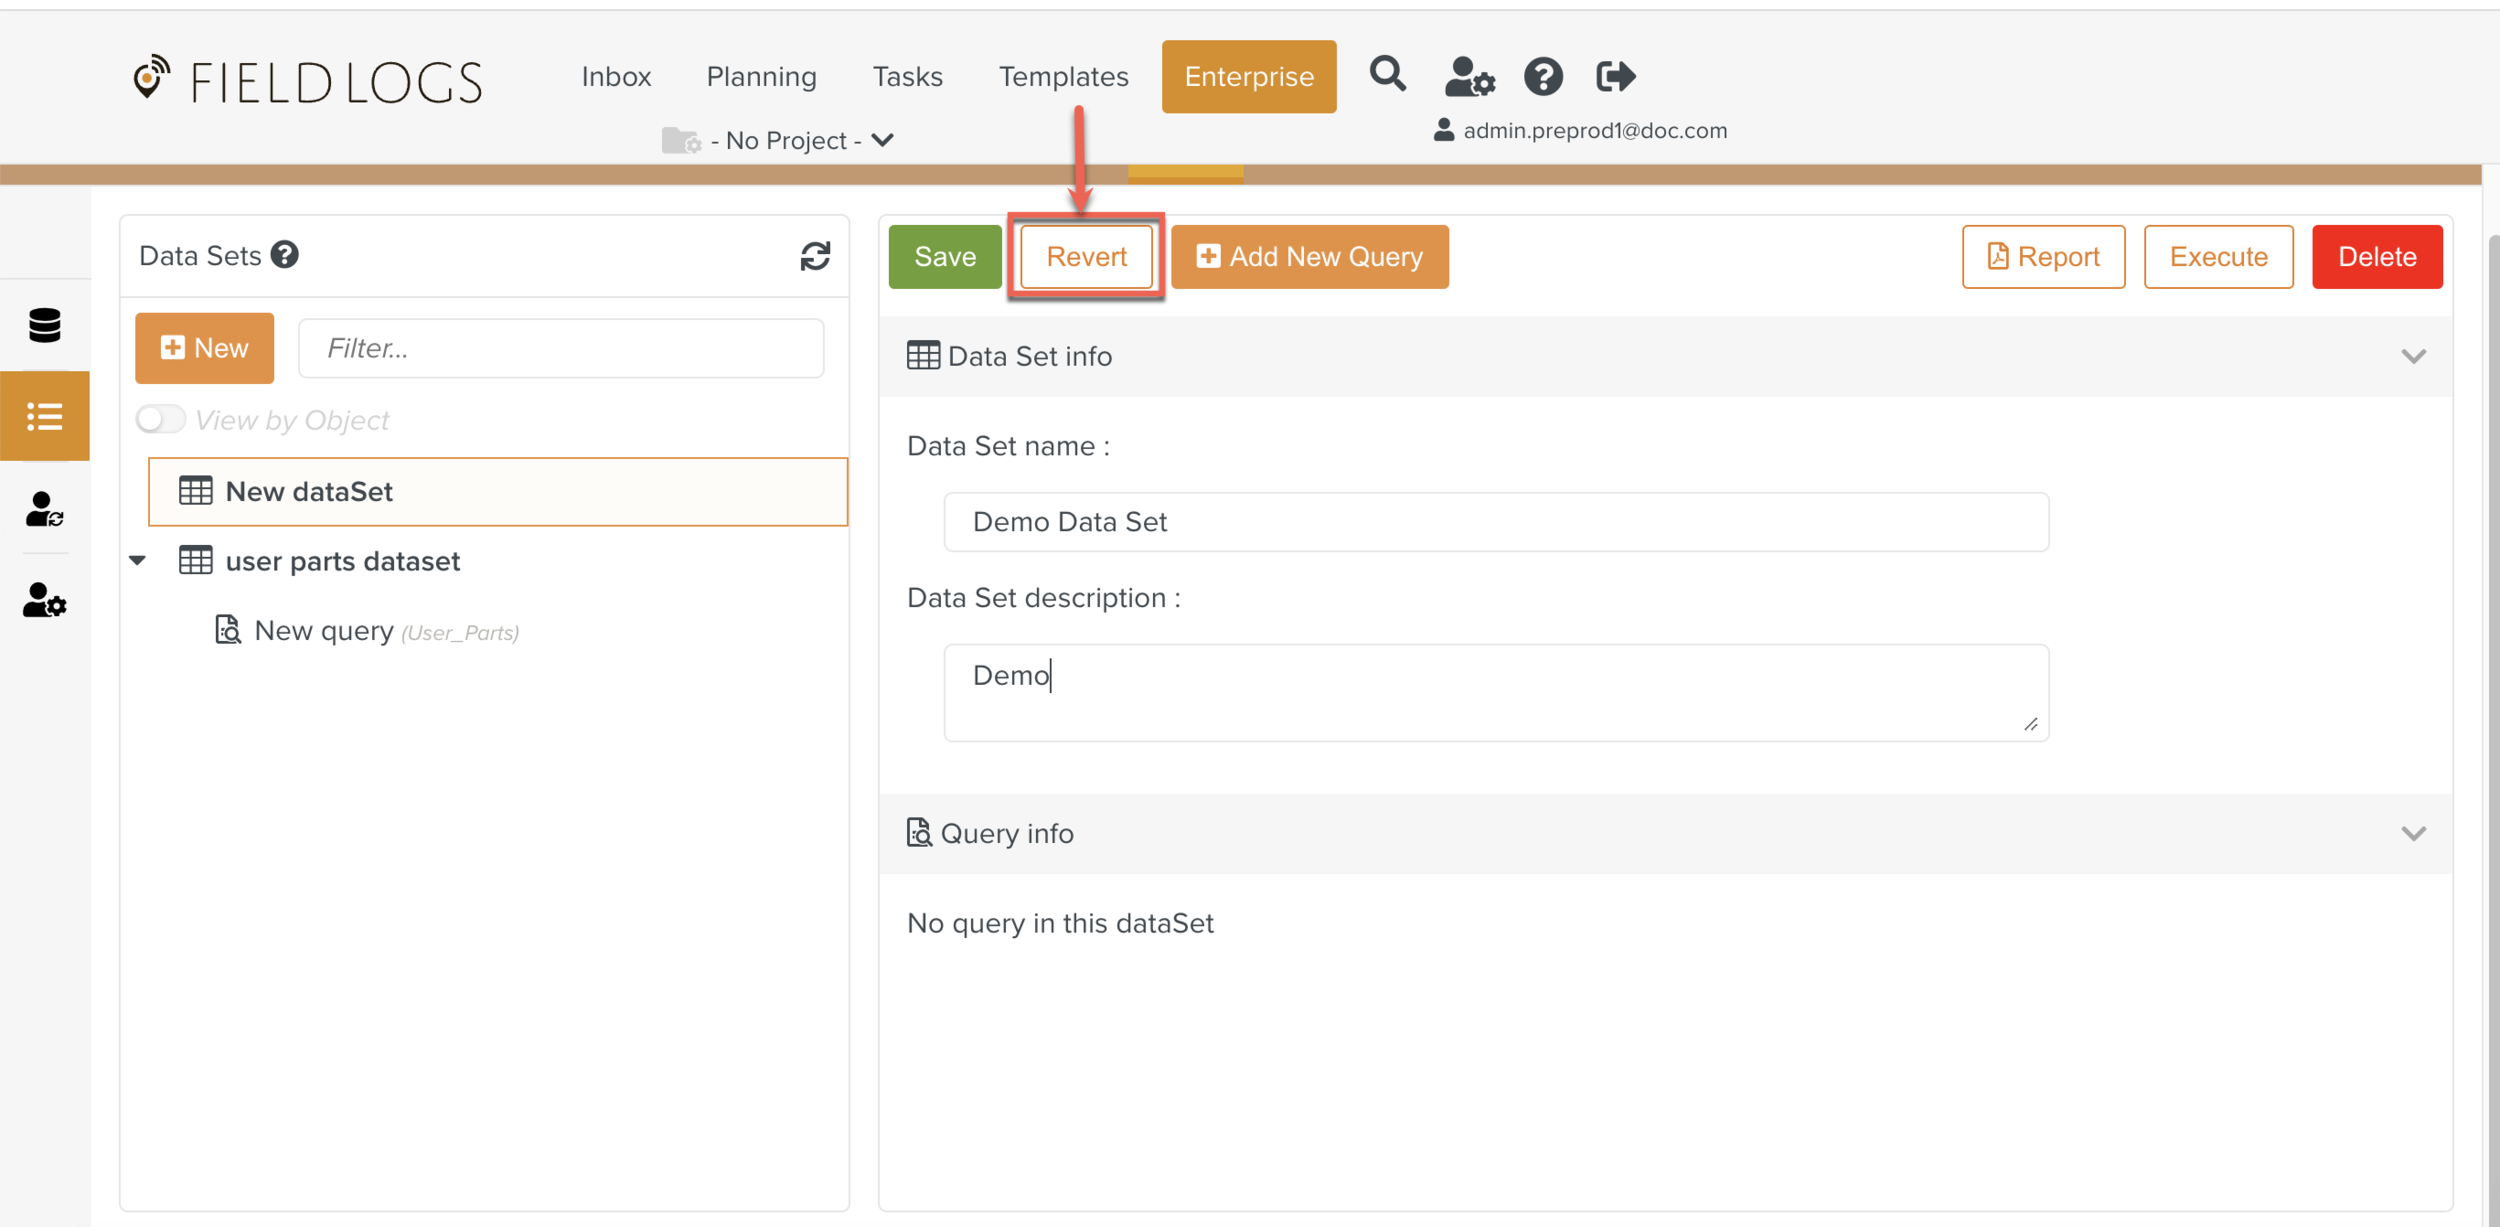Select New query tree item

[x=324, y=631]
